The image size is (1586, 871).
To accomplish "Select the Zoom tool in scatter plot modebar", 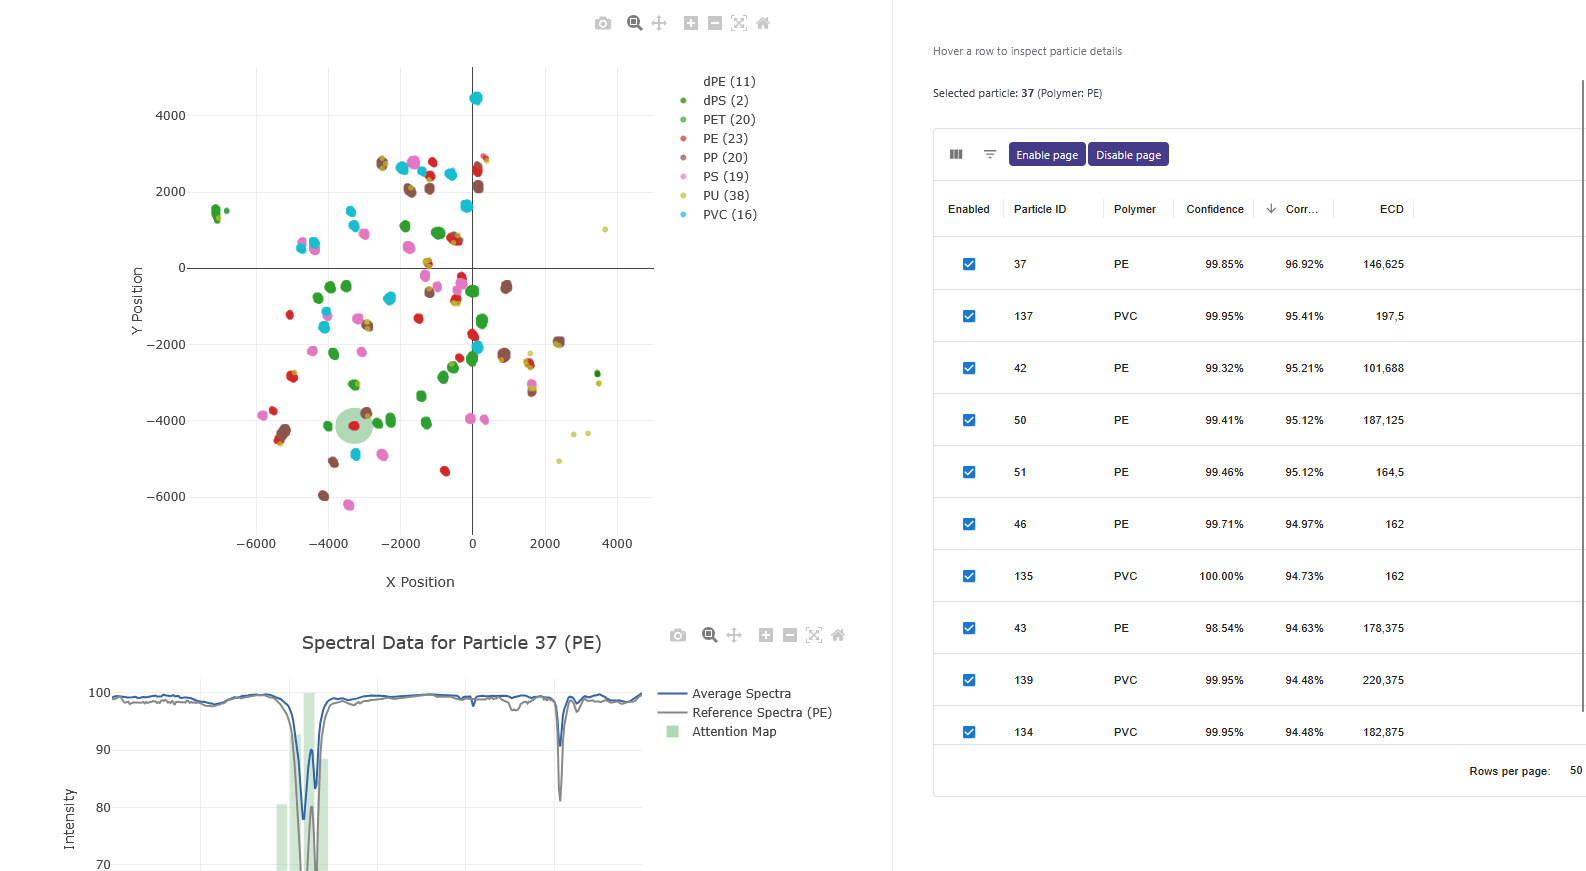I will pos(634,23).
